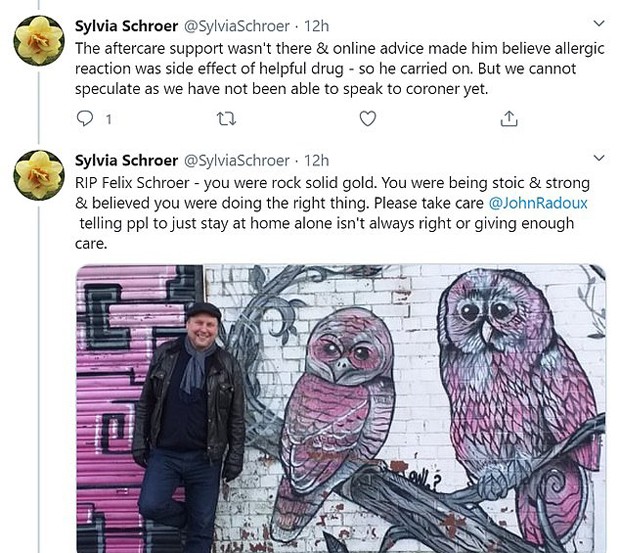Open daffodil avatar on the first tweet
The image size is (620, 553).
click(39, 41)
